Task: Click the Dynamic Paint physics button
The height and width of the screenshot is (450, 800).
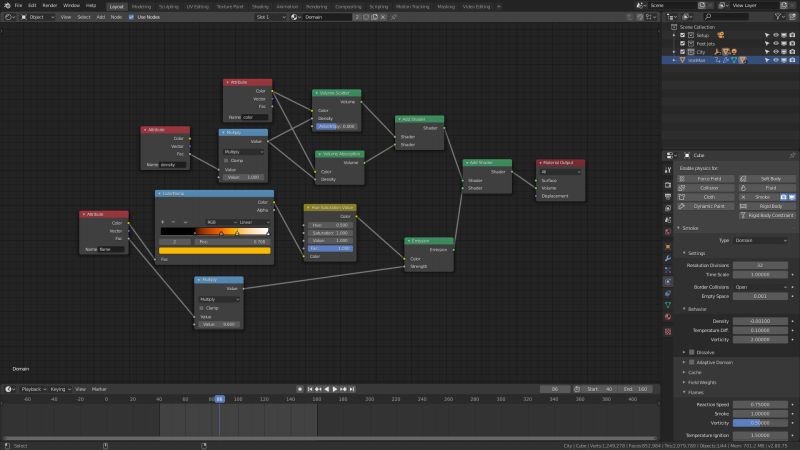Action: click(706, 206)
